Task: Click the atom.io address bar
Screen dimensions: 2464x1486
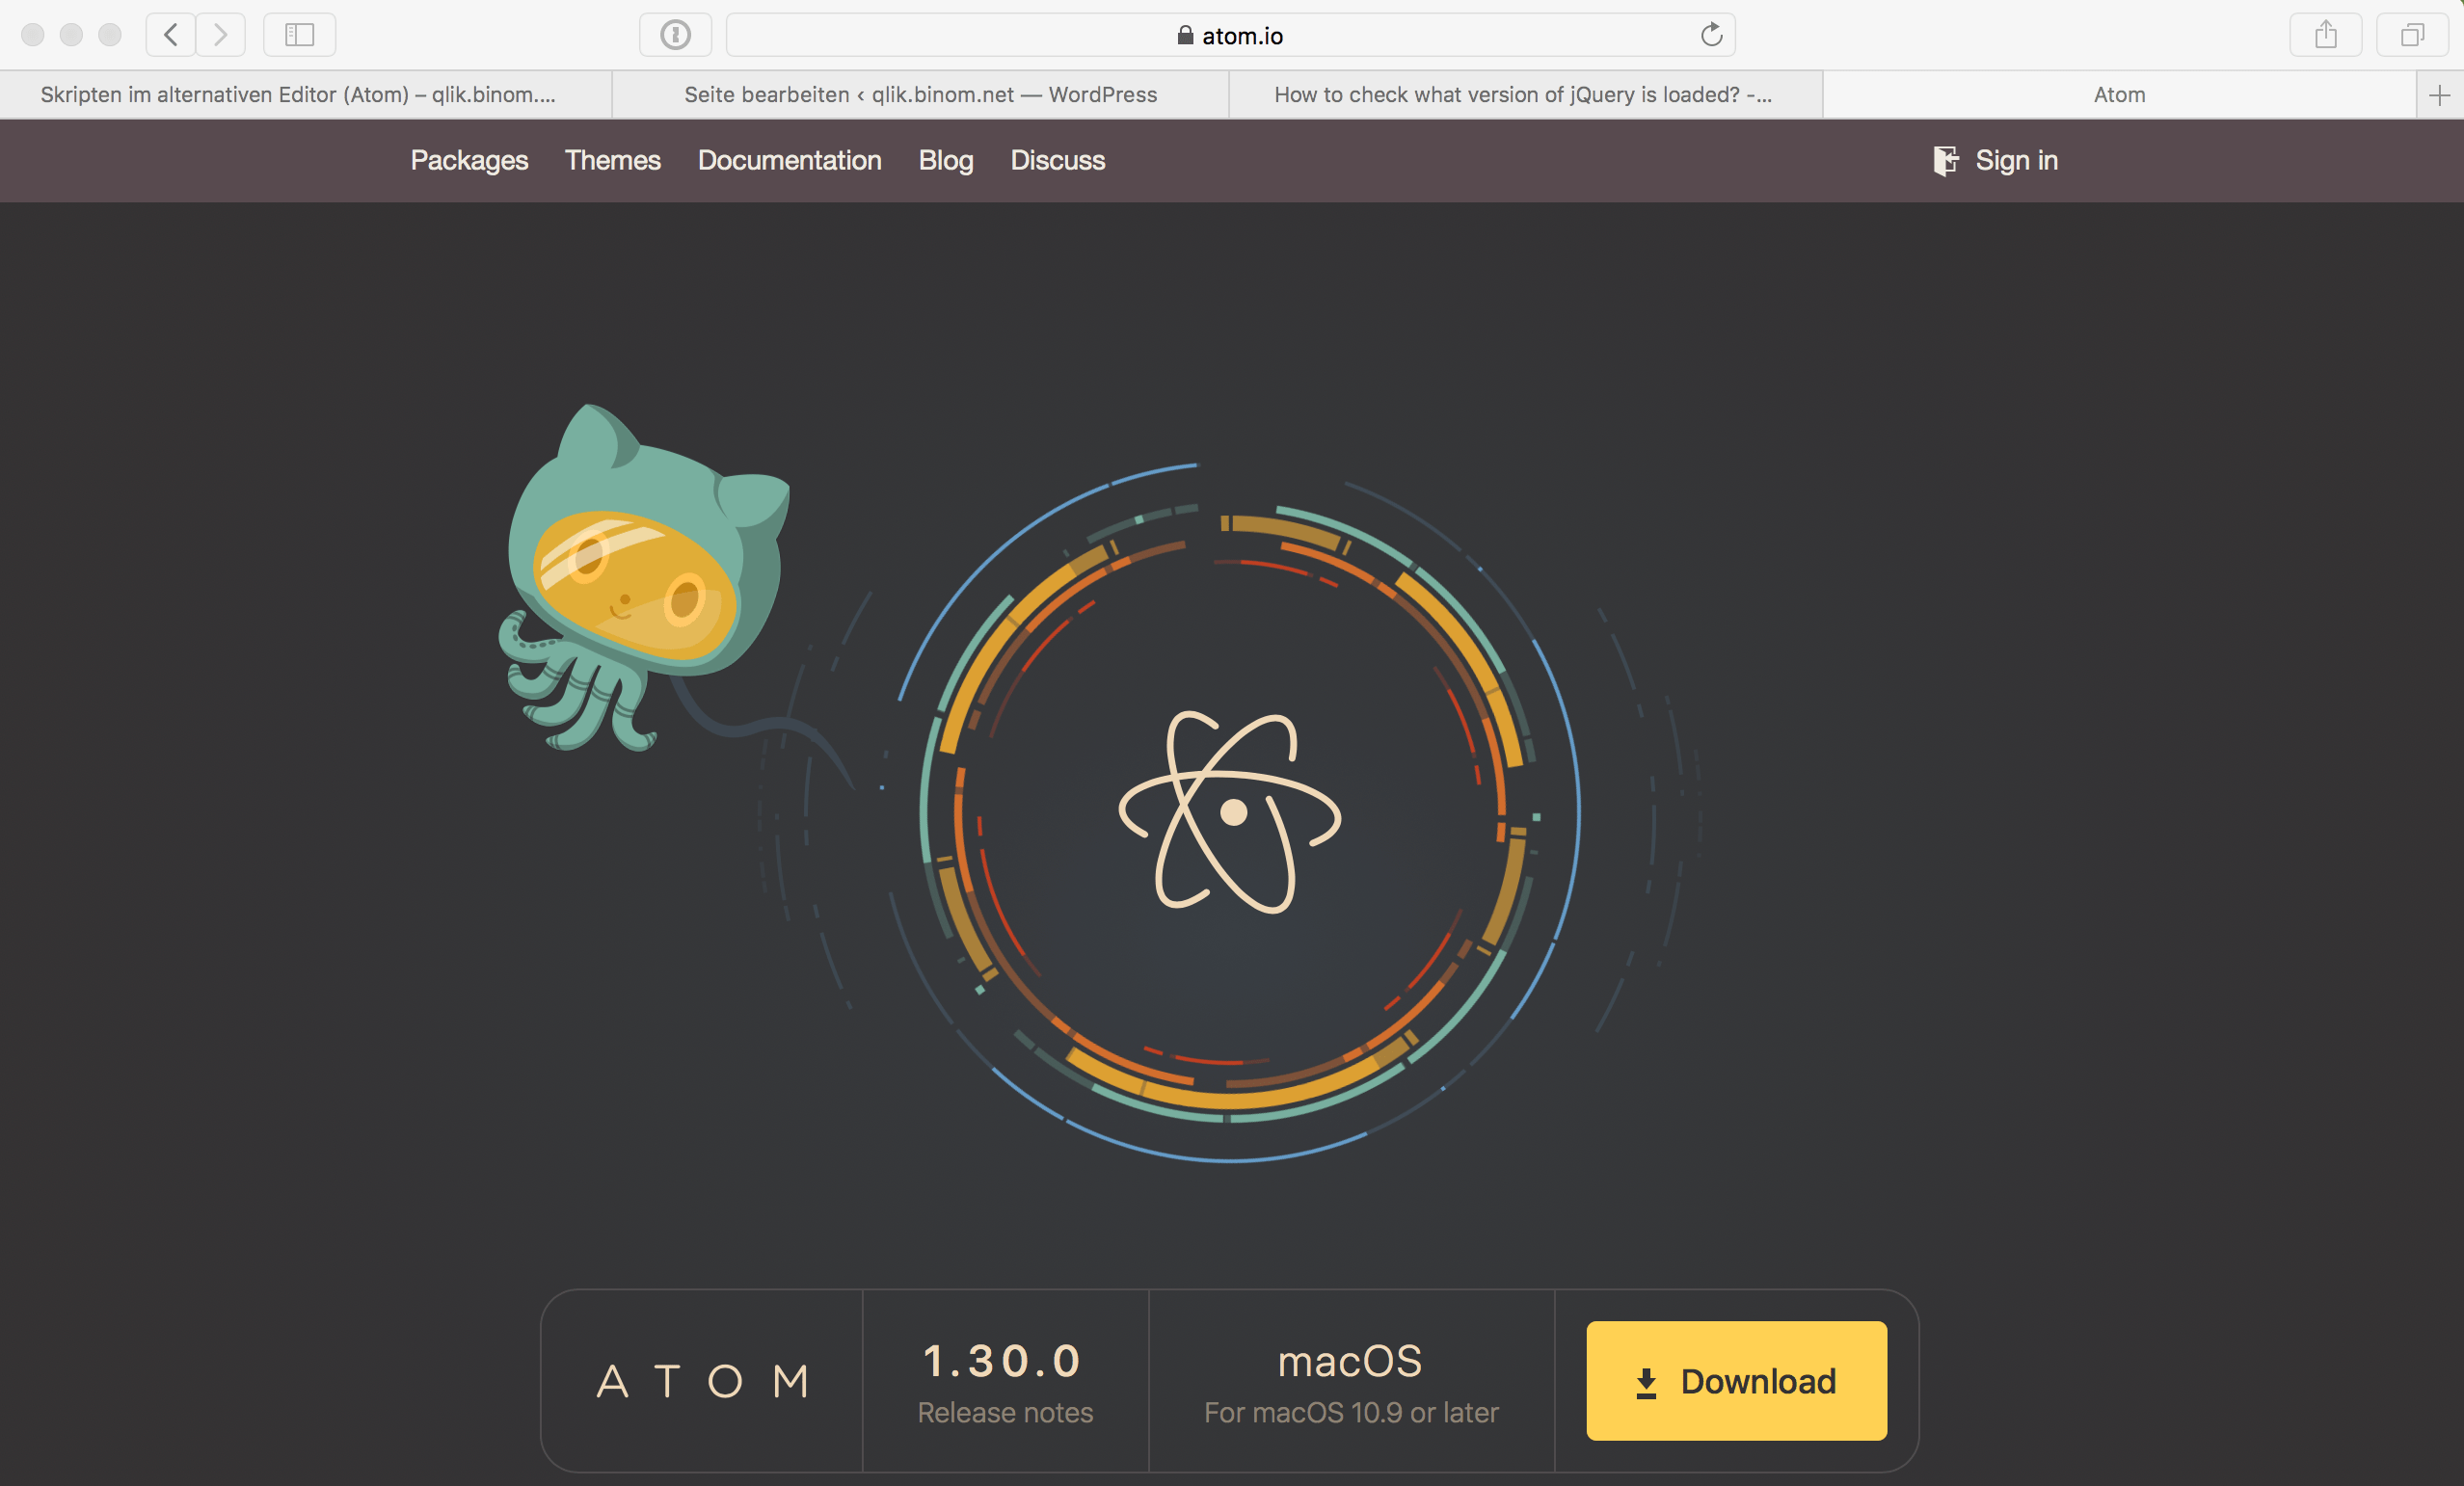Action: [x=1230, y=35]
